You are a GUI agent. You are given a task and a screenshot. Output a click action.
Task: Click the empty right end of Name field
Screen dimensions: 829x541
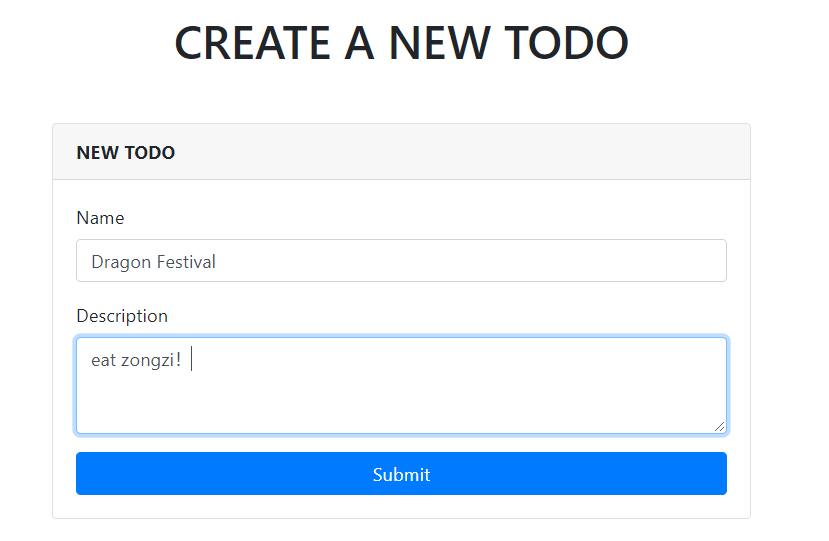click(600, 261)
